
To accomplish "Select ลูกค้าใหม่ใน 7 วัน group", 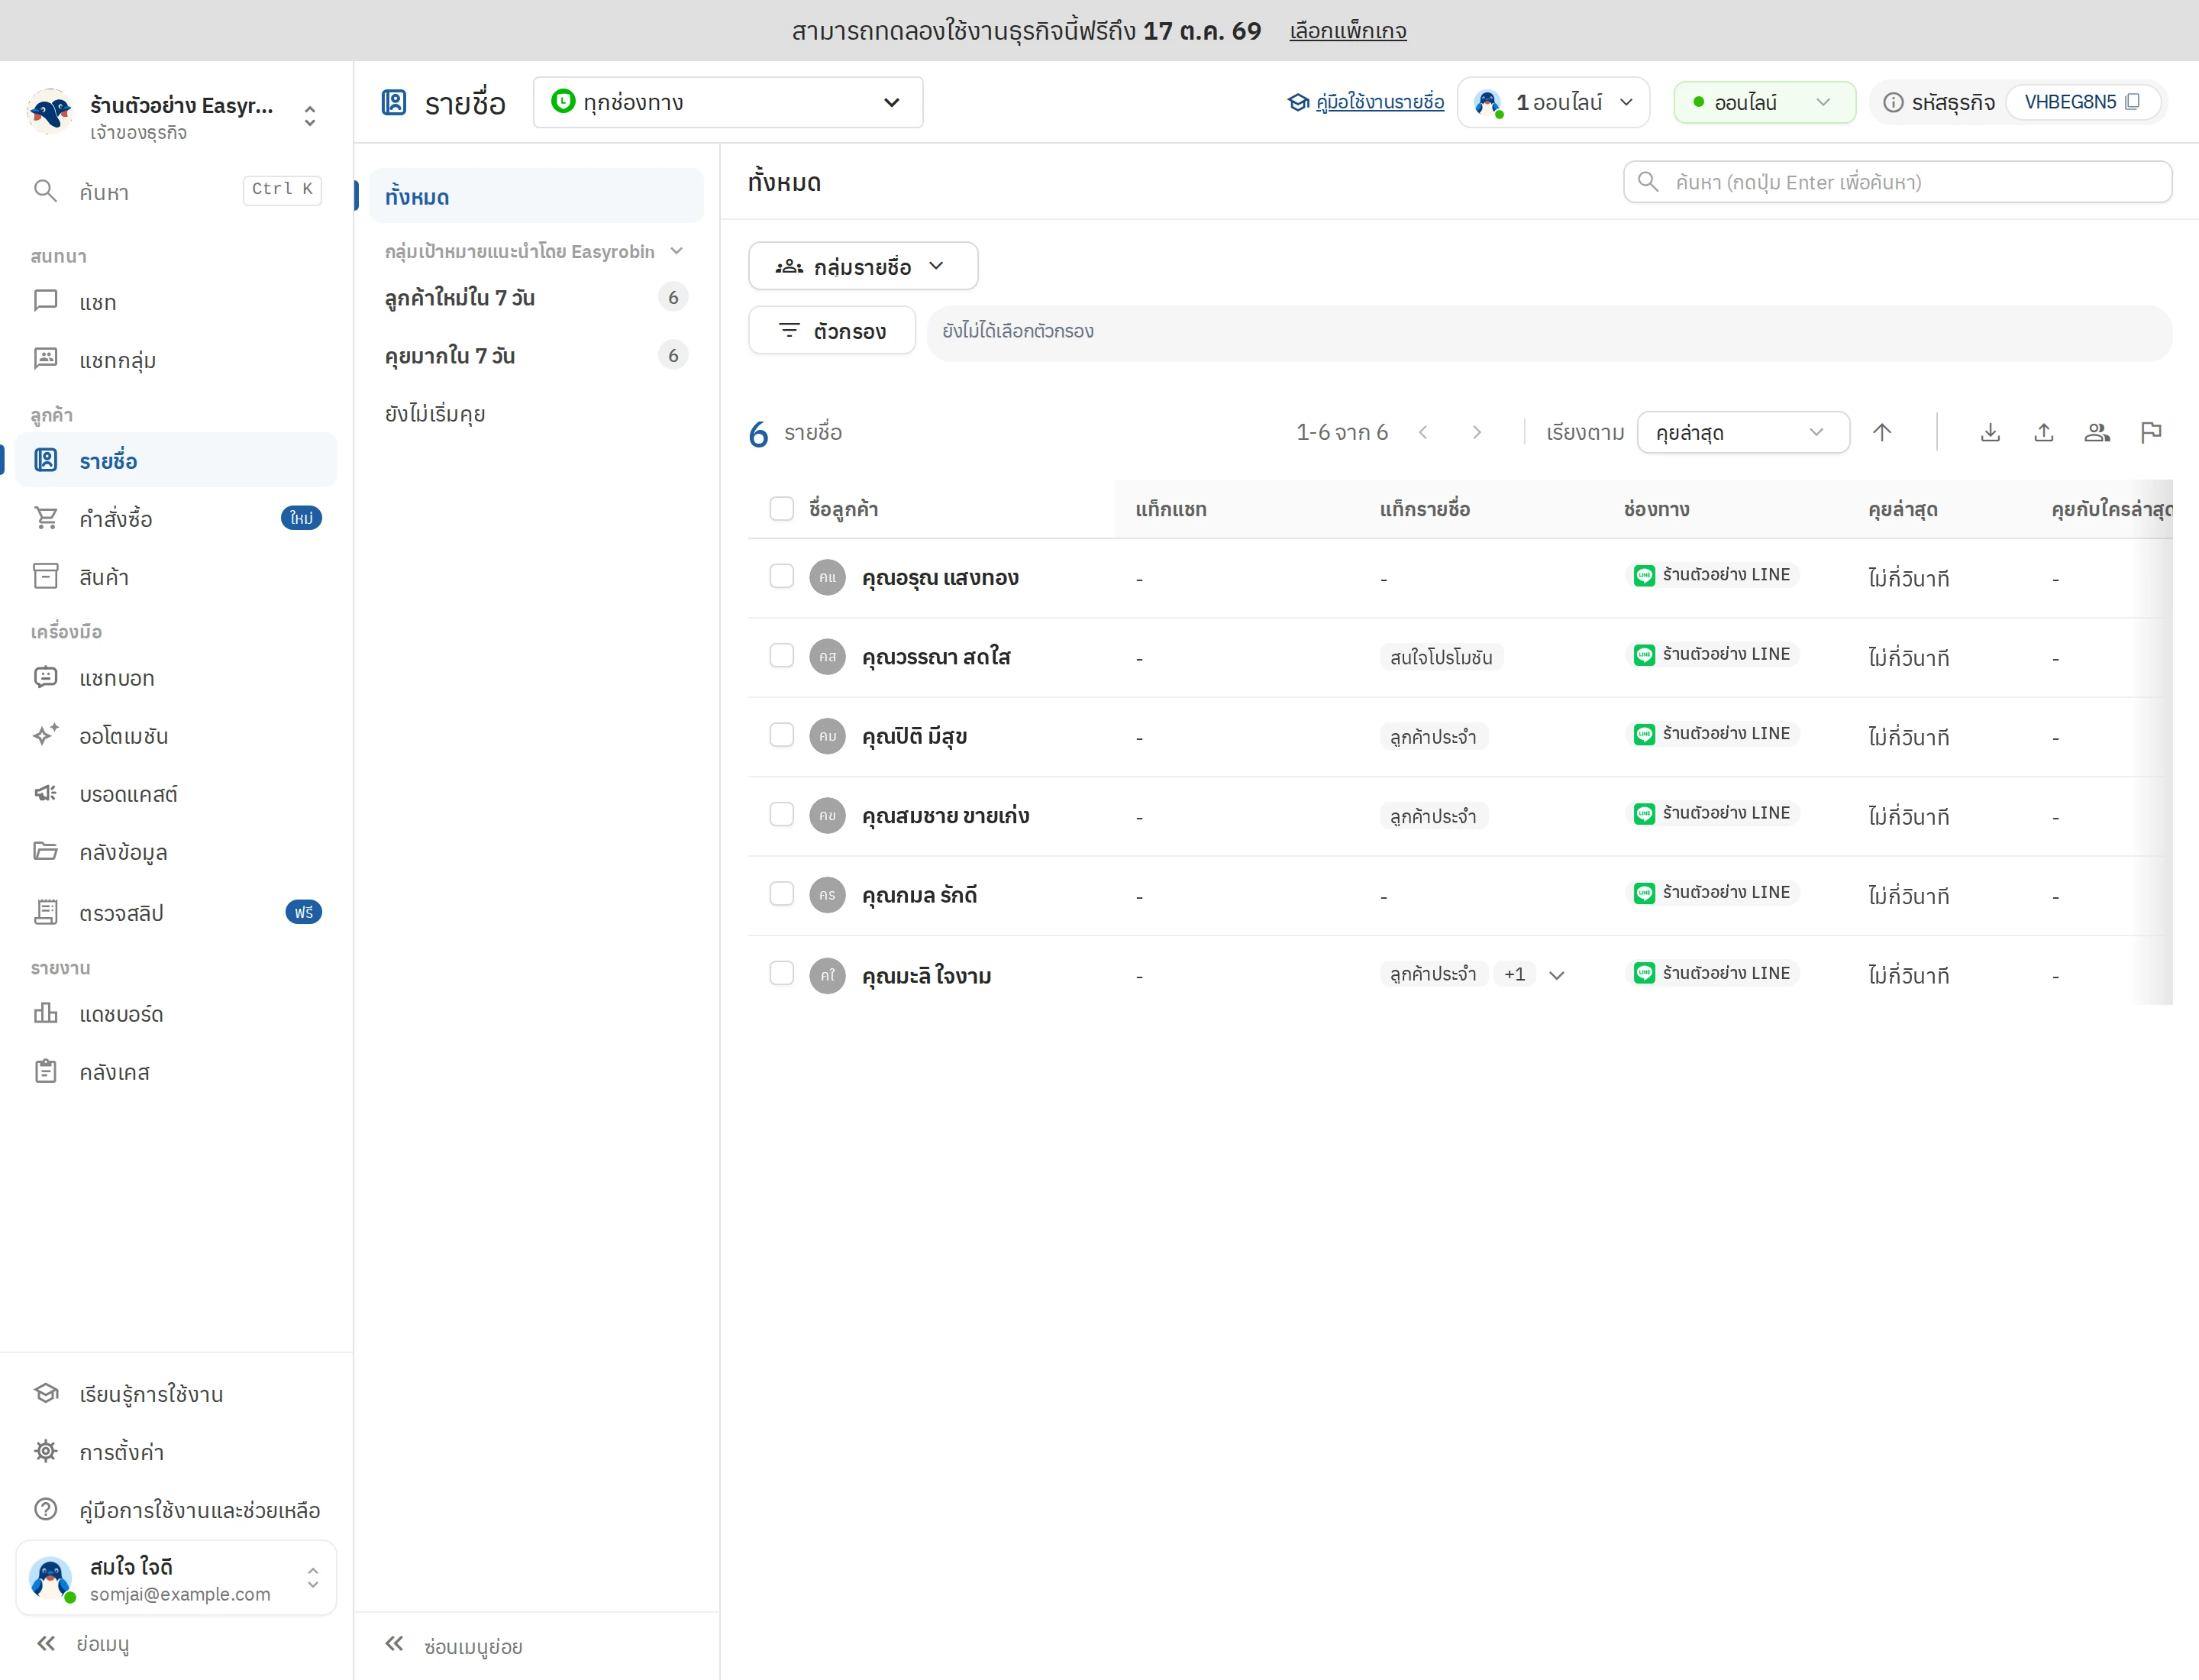I will [536, 297].
